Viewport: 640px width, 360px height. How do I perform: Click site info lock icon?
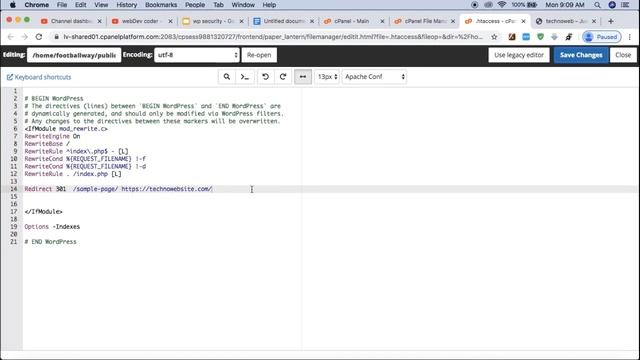[x=56, y=37]
